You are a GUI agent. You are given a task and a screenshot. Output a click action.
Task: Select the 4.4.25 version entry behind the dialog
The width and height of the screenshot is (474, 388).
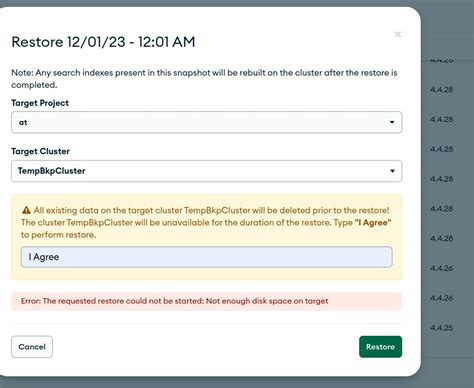pyautogui.click(x=442, y=328)
